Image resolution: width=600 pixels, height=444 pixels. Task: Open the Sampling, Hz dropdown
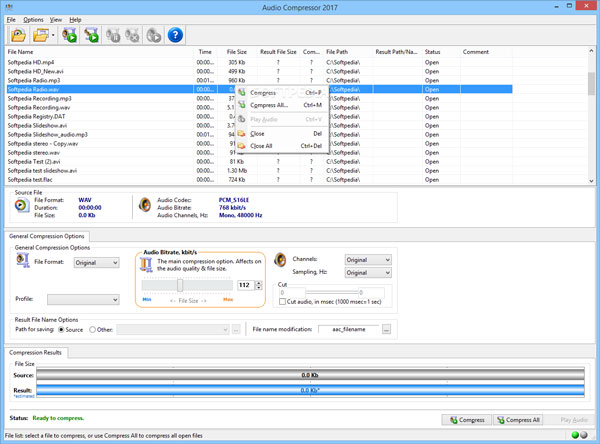[368, 273]
